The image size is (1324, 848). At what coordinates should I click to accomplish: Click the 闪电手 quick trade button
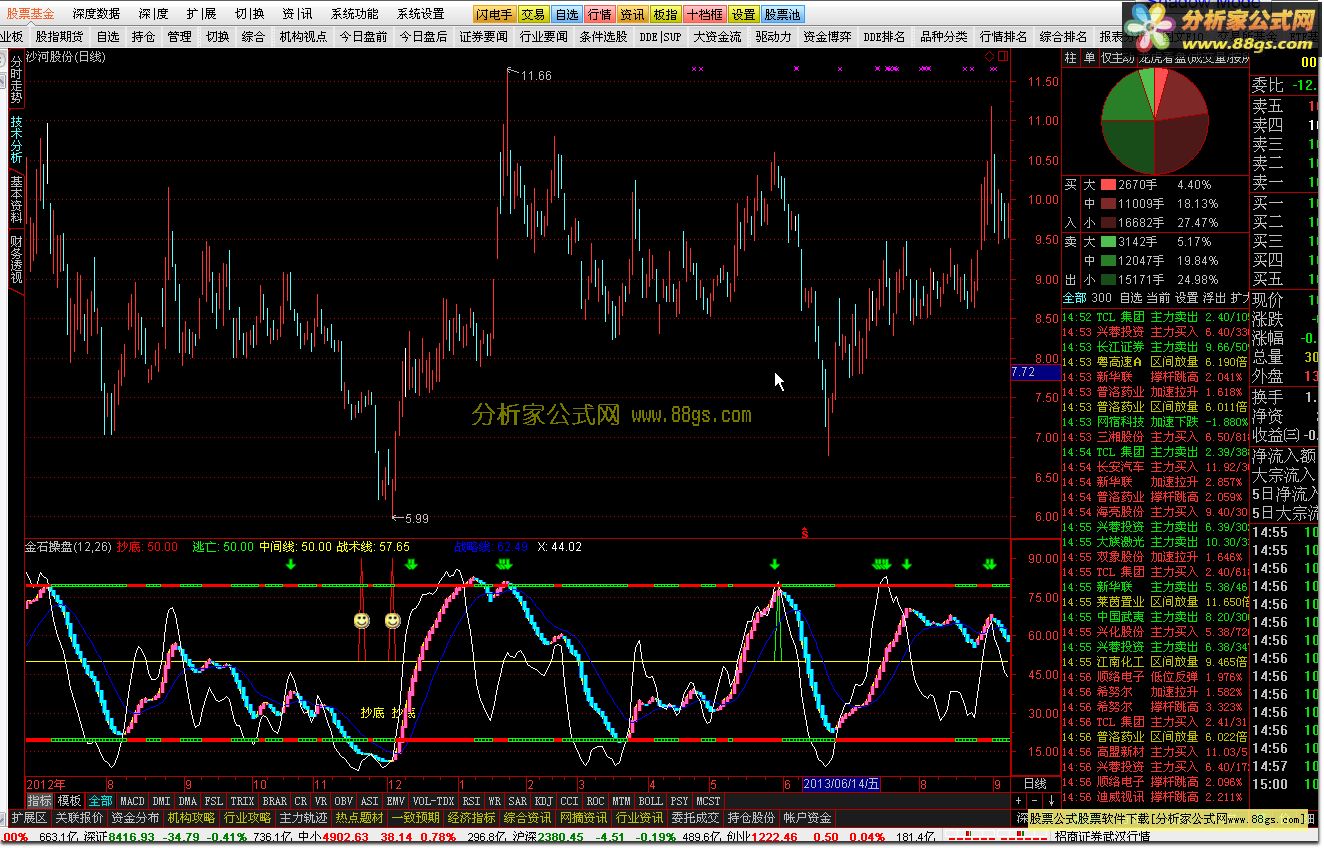click(494, 14)
